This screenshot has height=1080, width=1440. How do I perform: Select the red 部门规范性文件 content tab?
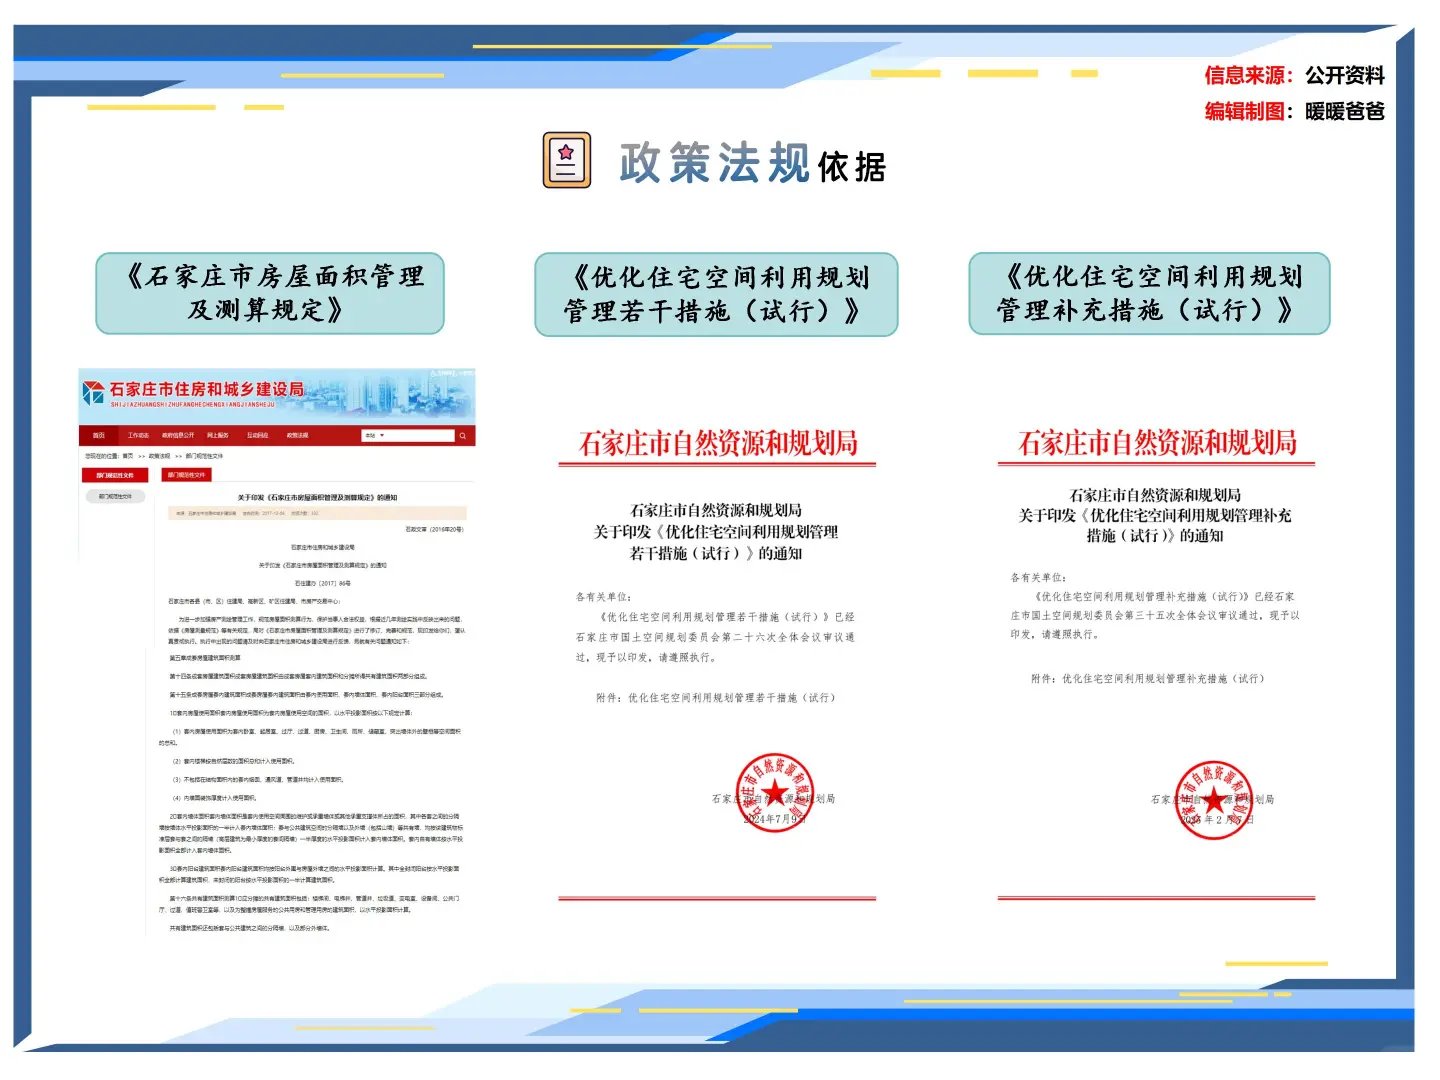click(186, 475)
